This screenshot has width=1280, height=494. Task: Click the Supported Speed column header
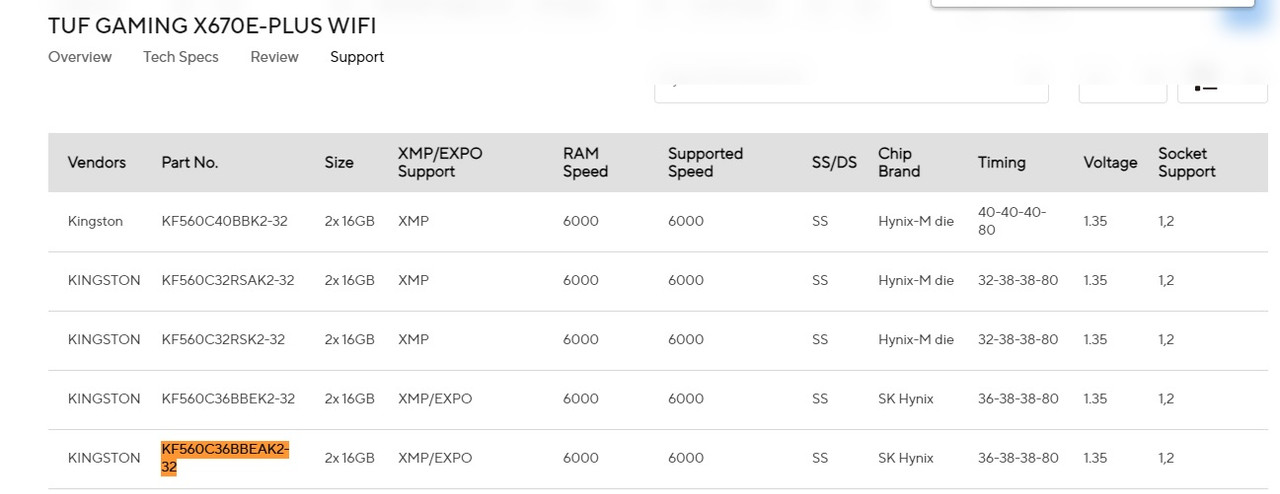coord(705,162)
